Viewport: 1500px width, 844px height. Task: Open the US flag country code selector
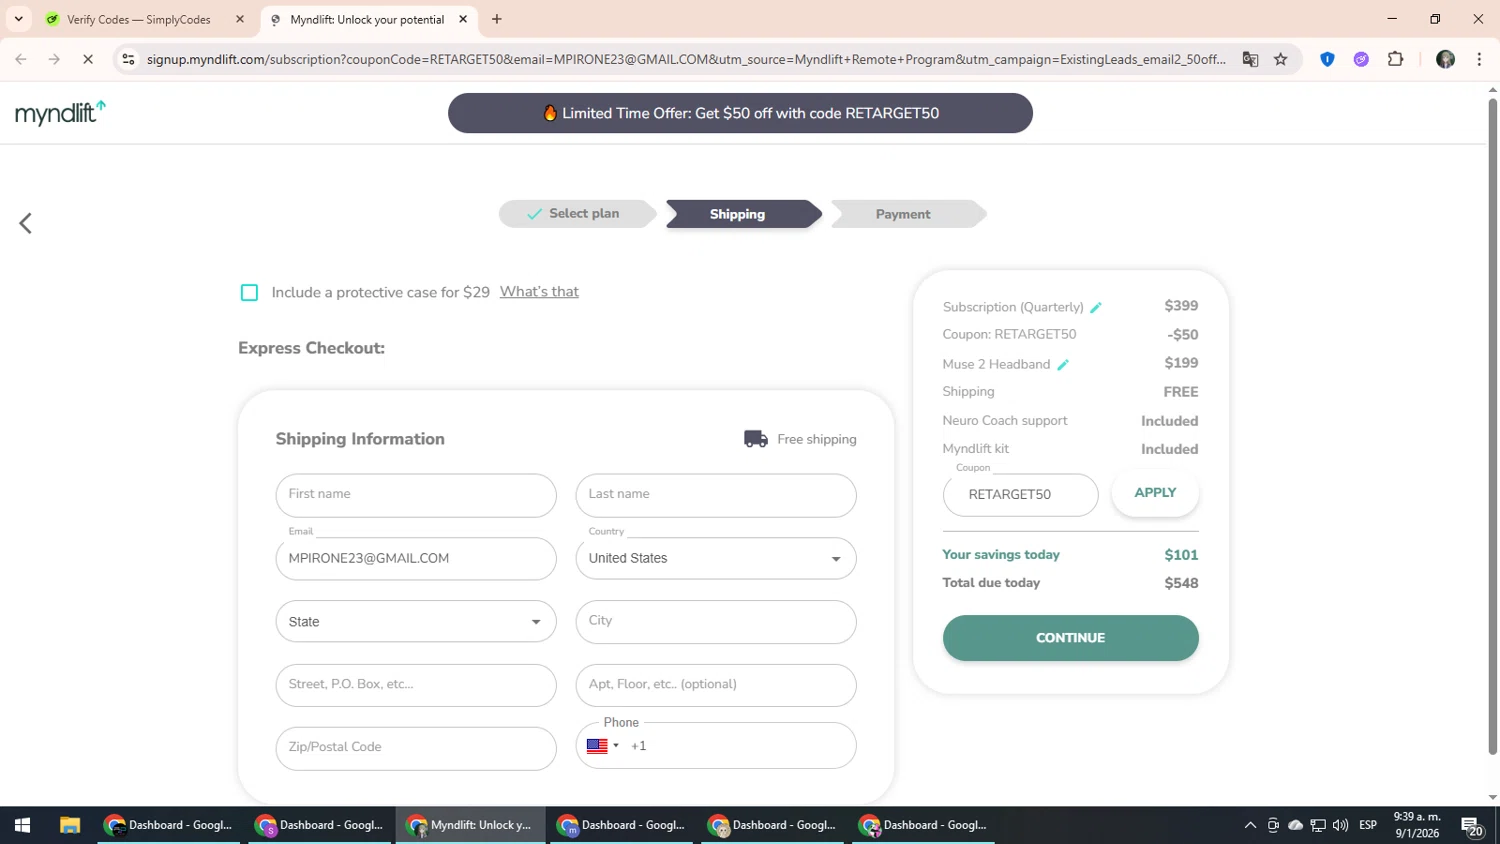click(x=603, y=746)
